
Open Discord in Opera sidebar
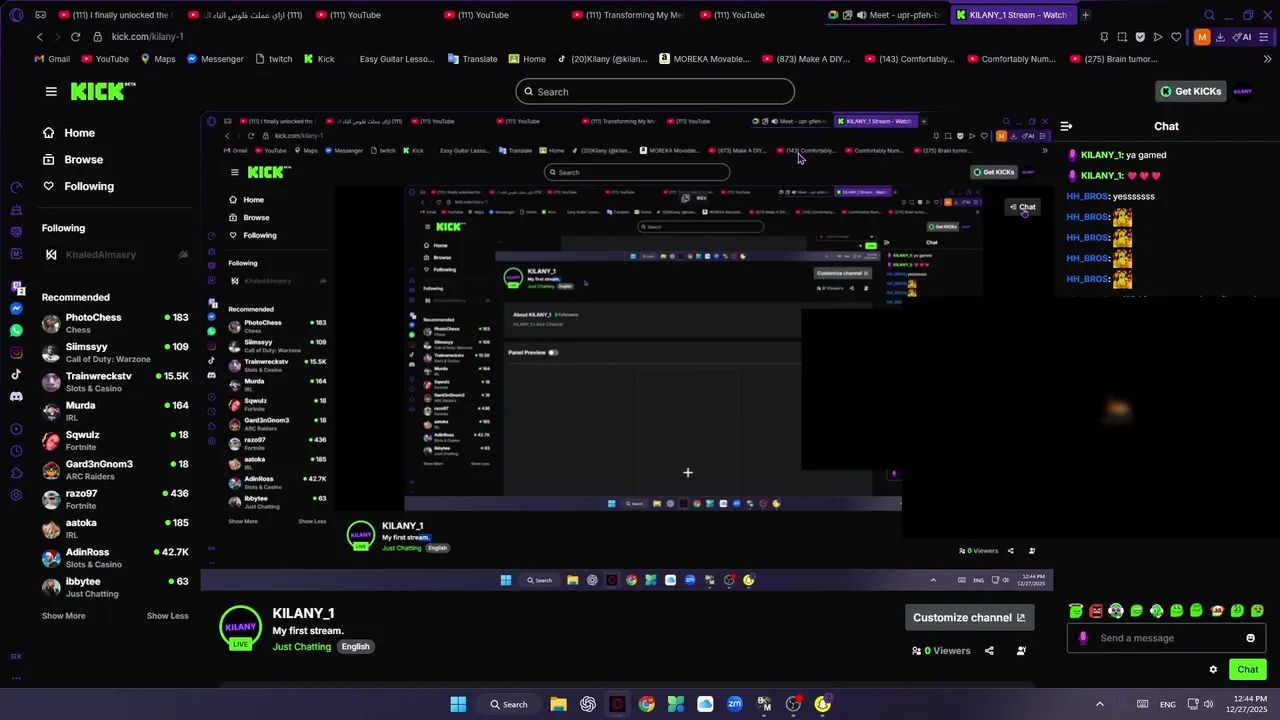pyautogui.click(x=16, y=396)
